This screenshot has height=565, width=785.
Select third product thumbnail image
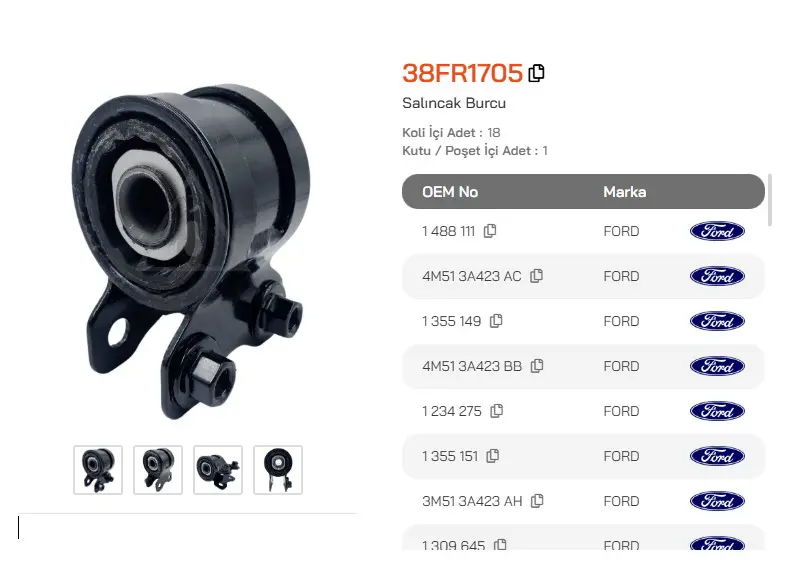point(218,470)
